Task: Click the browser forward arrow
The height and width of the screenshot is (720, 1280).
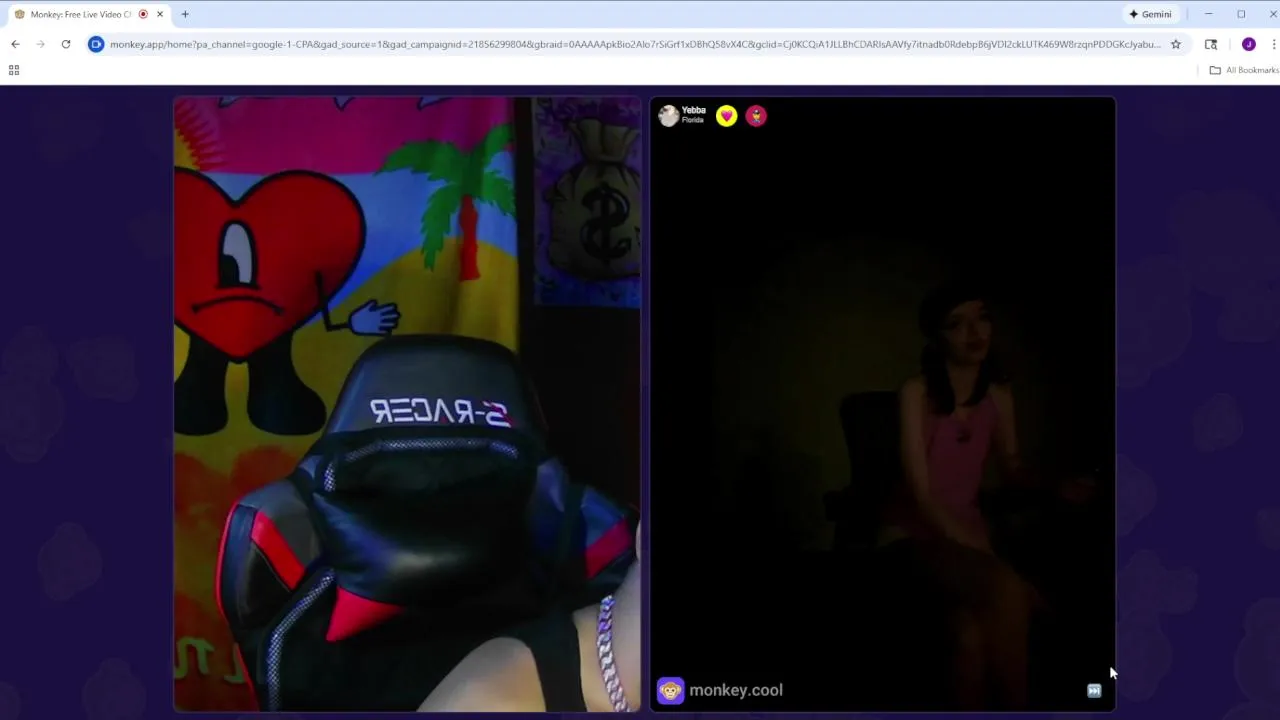Action: pyautogui.click(x=40, y=44)
